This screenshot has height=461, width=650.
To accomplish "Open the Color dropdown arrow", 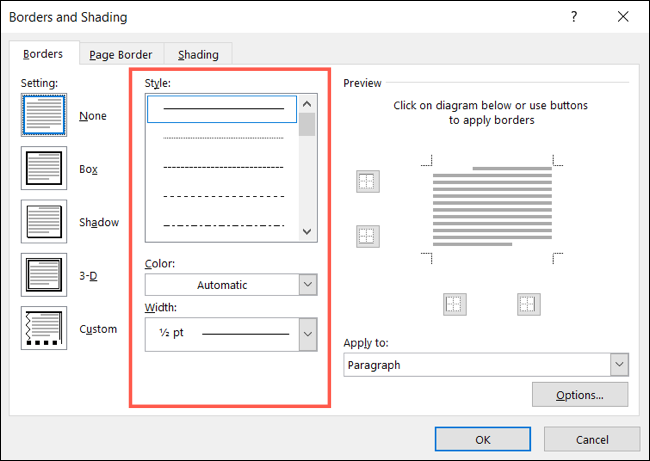I will pyautogui.click(x=308, y=284).
